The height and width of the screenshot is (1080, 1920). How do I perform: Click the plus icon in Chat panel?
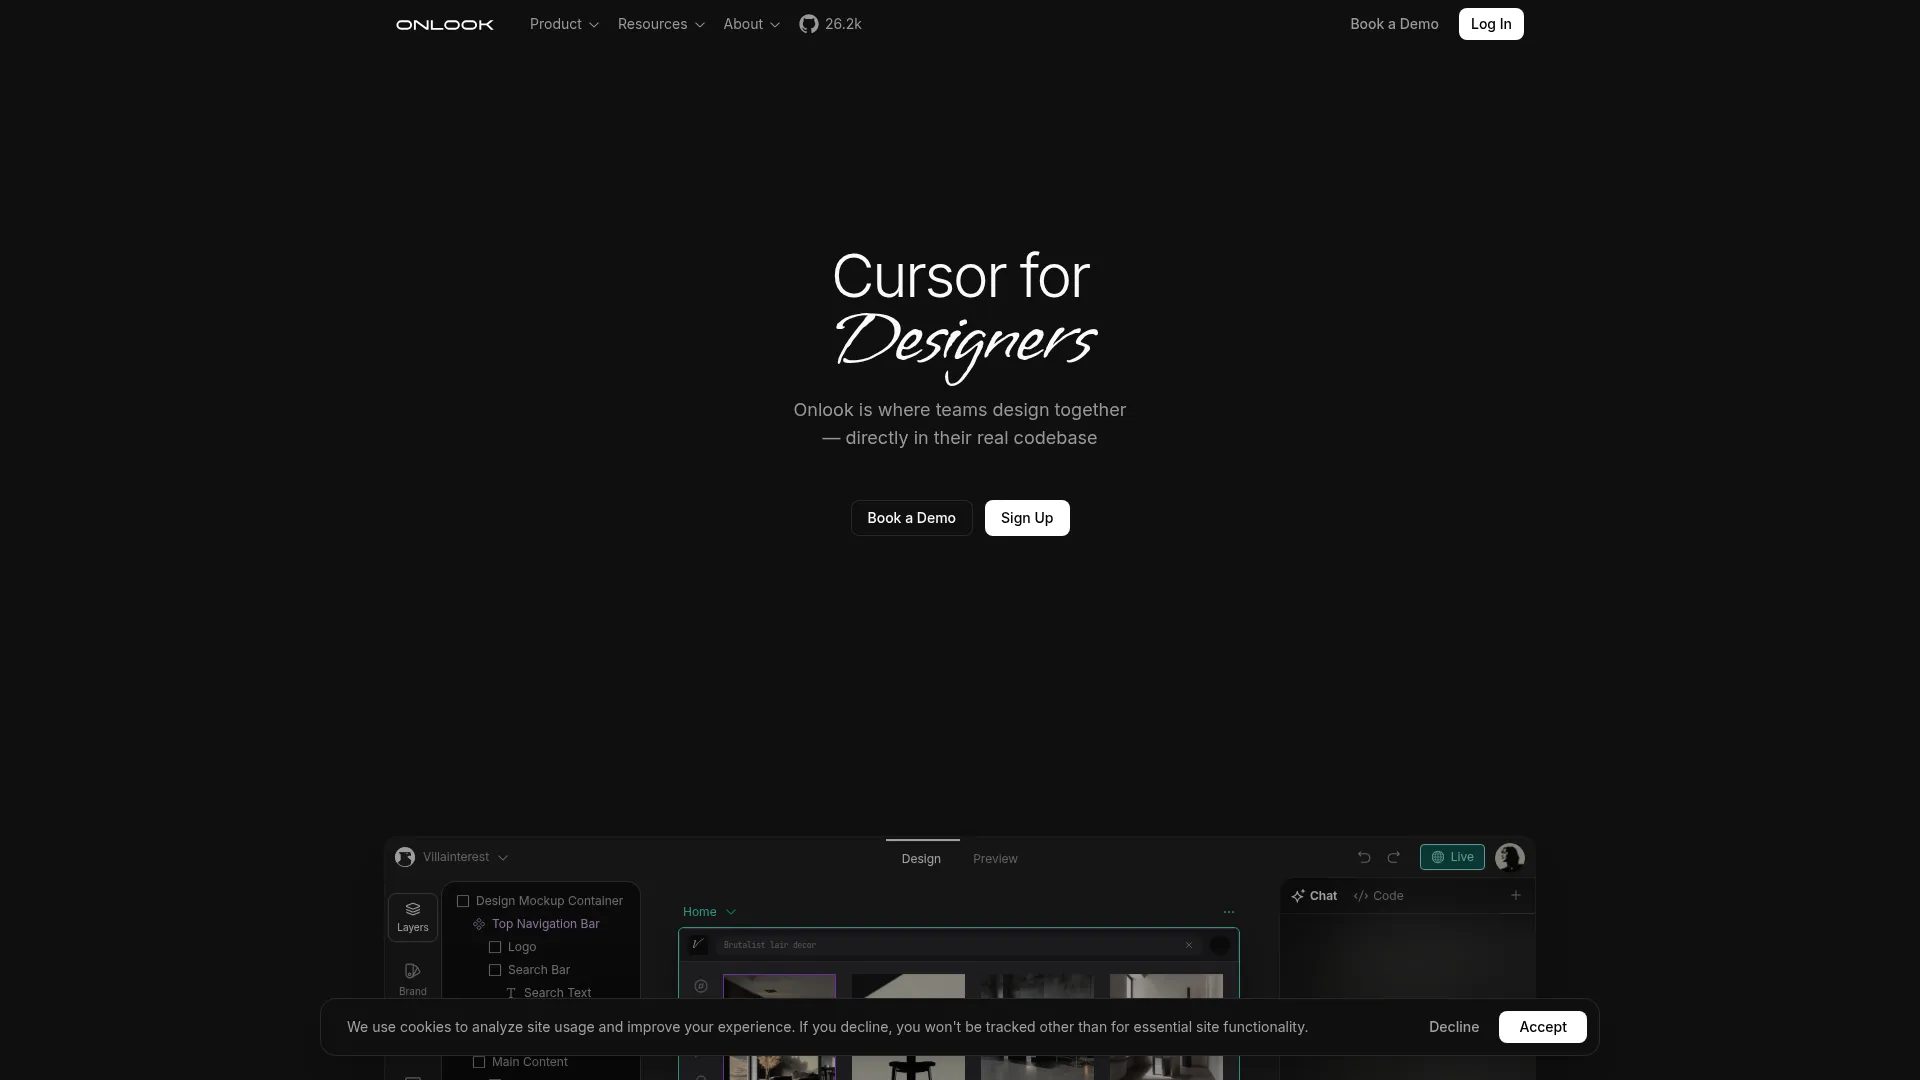click(1516, 895)
